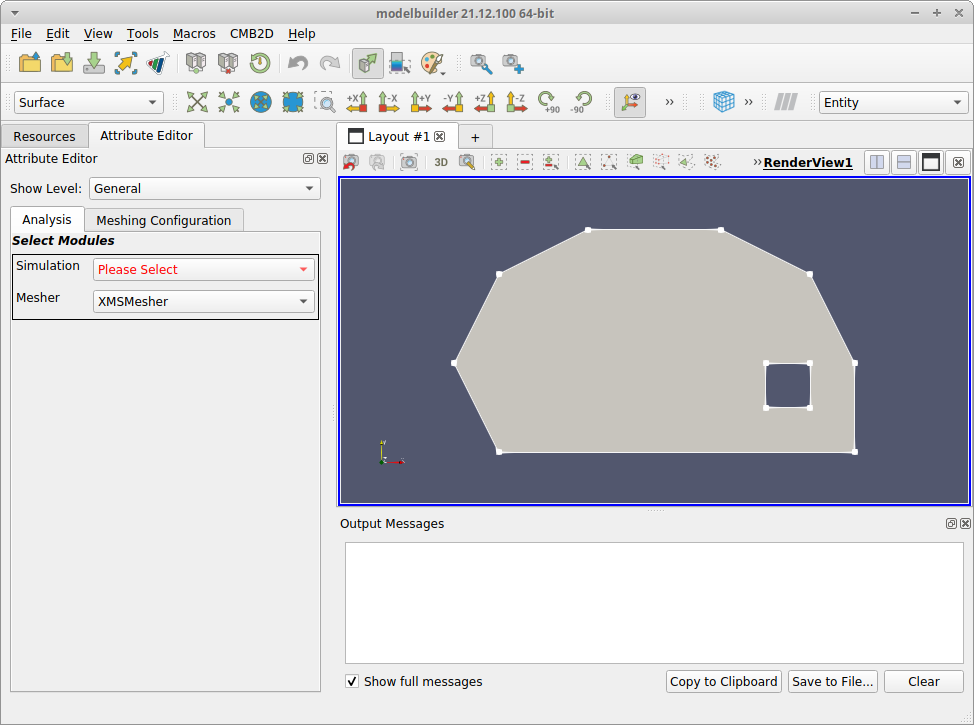Clear the output messages
The width and height of the screenshot is (974, 725).
click(x=924, y=682)
